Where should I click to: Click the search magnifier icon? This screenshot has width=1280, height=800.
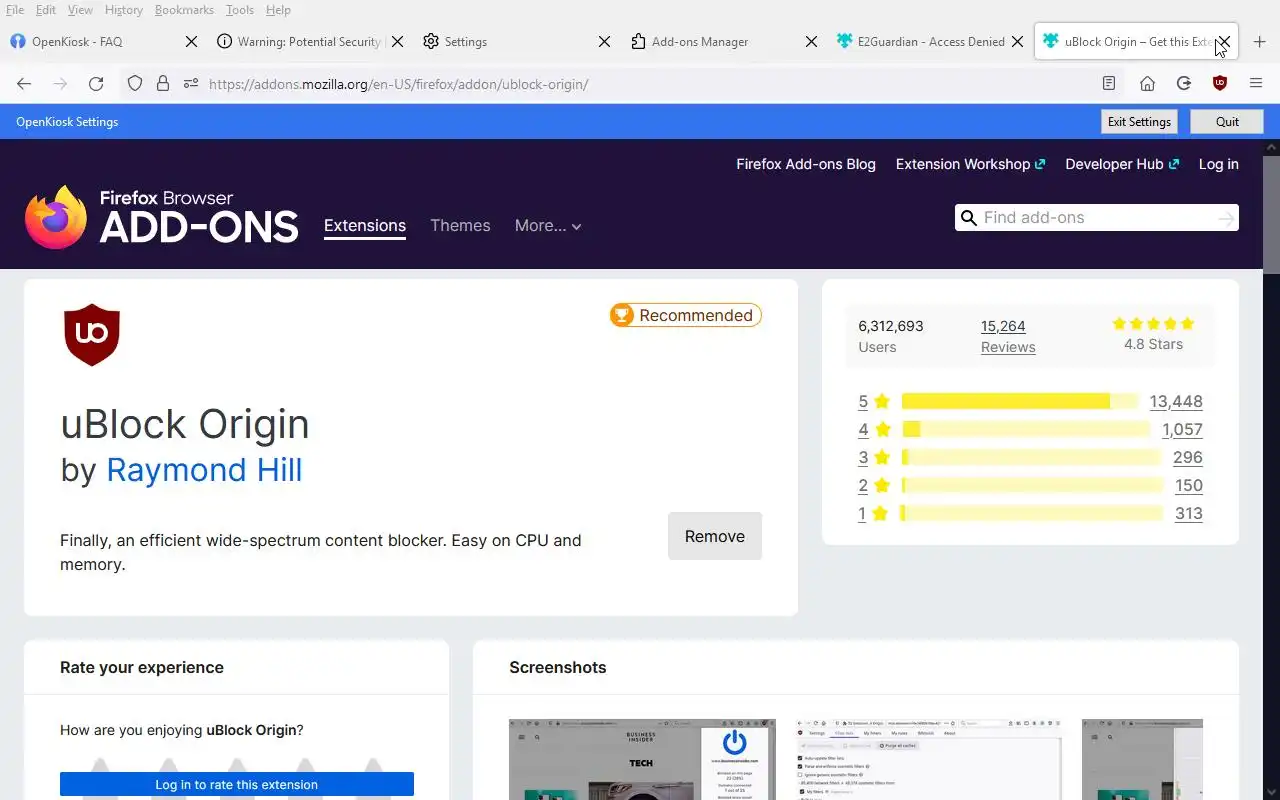coord(968,218)
